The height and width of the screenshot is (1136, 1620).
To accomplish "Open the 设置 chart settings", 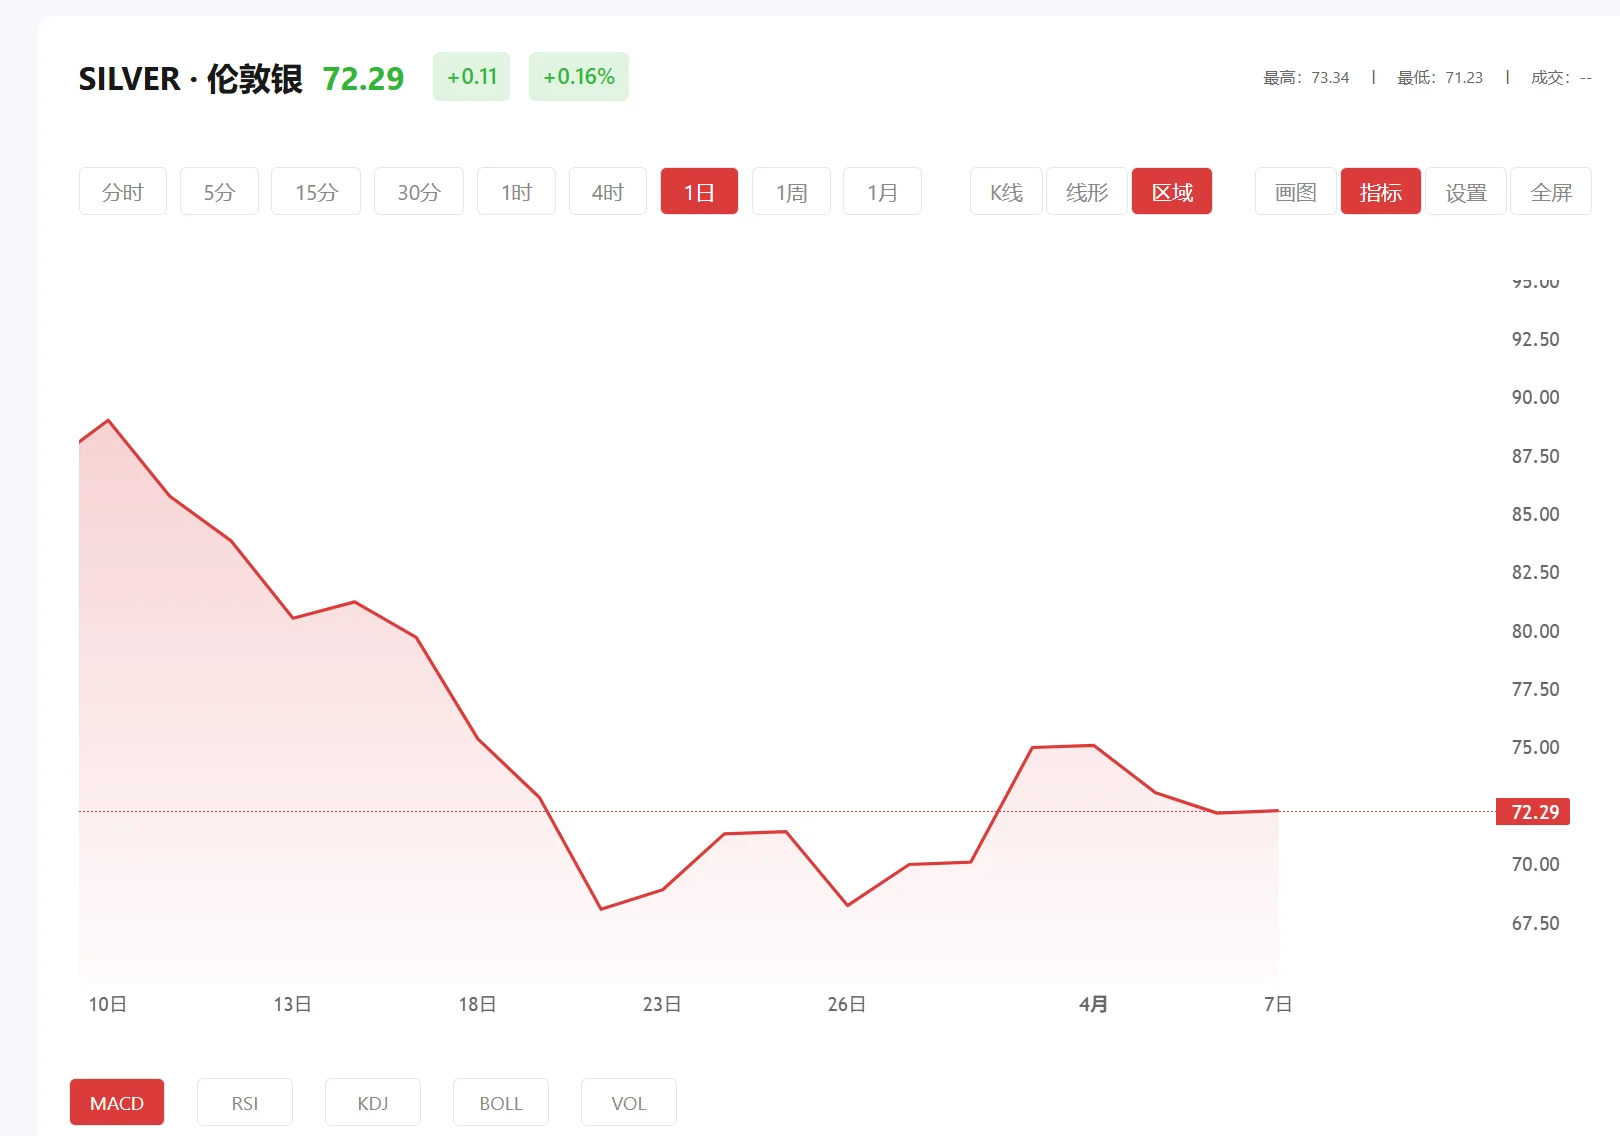I will [x=1466, y=191].
